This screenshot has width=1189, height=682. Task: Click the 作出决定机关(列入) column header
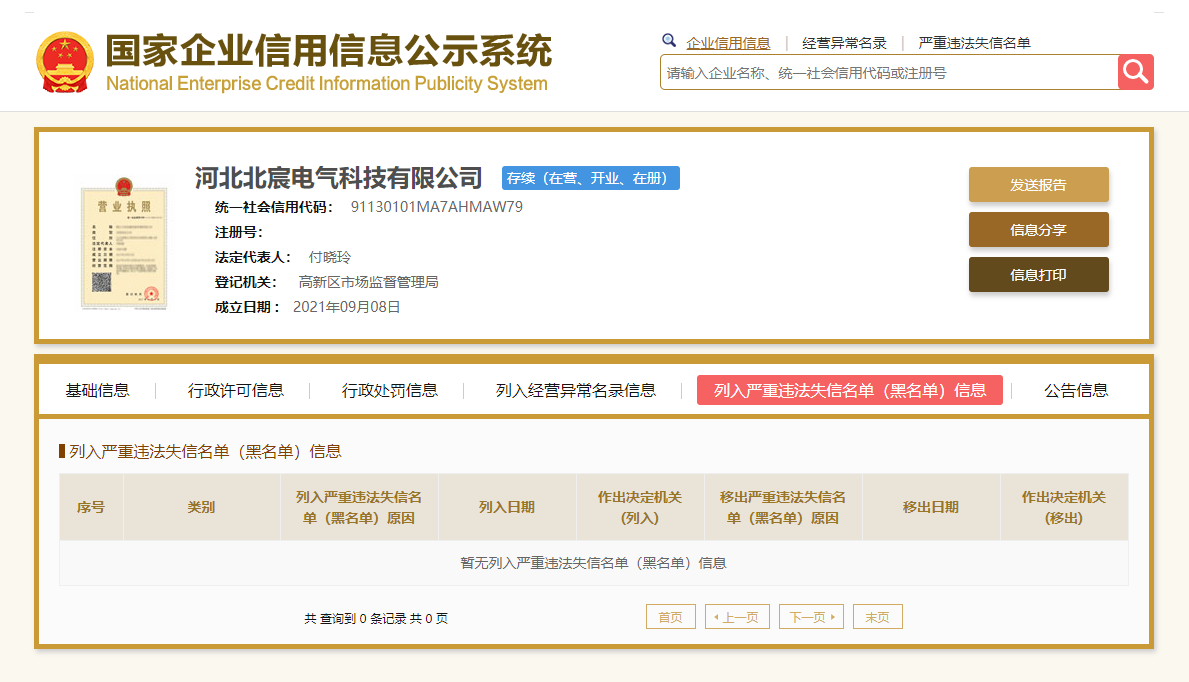640,507
